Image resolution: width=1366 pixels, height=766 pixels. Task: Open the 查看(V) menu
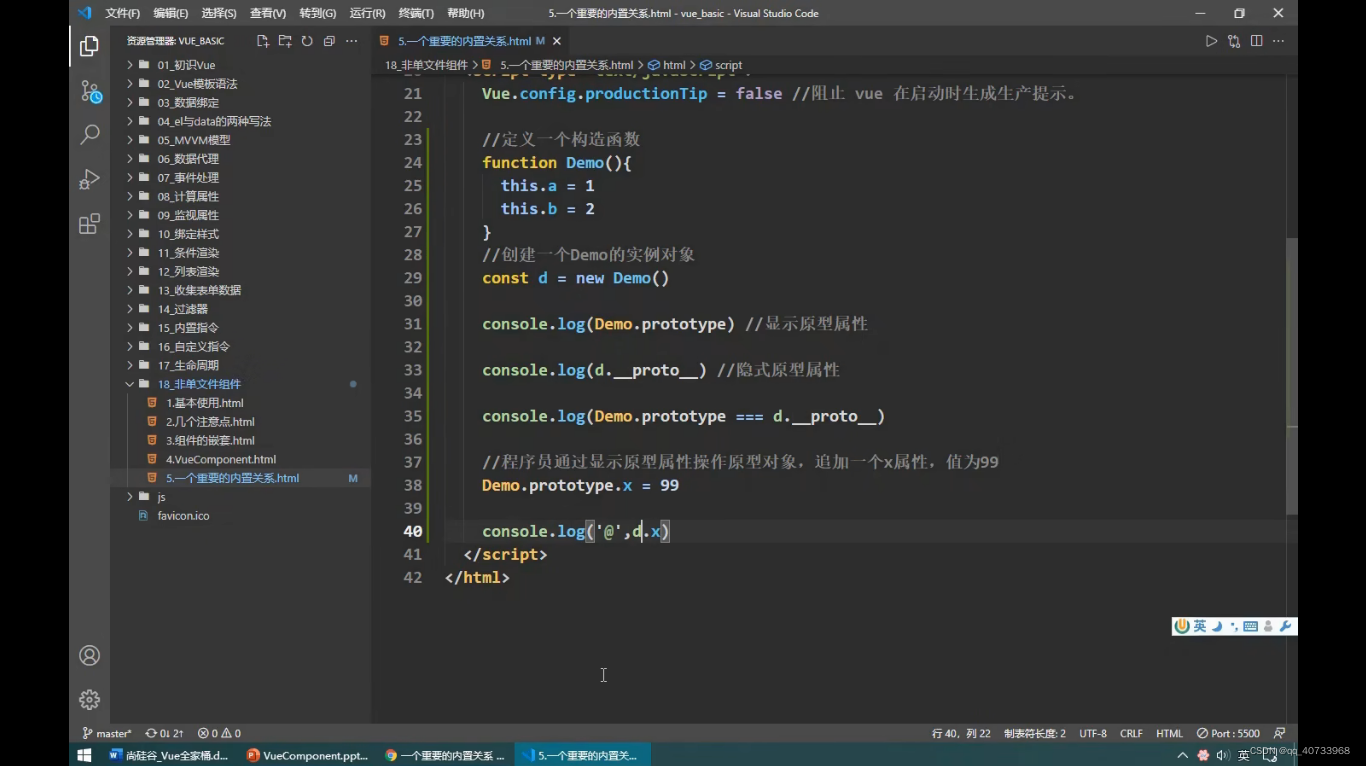tap(268, 13)
